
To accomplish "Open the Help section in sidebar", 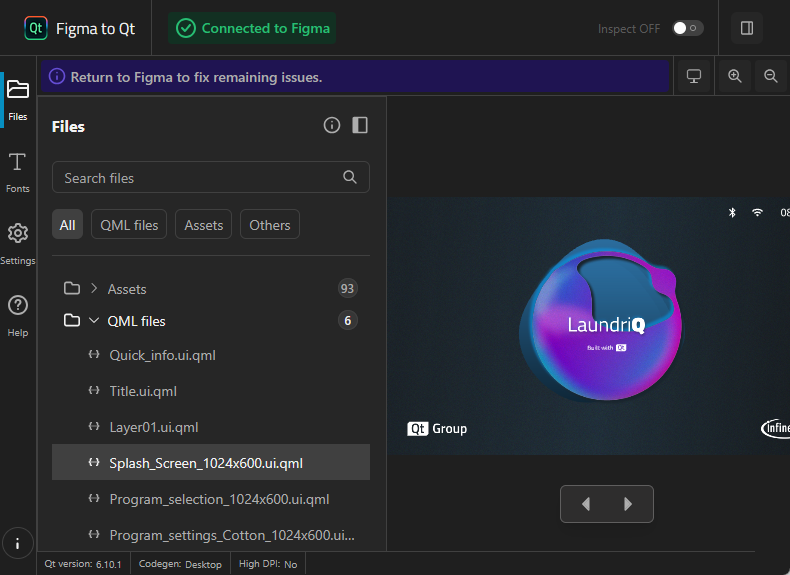I will [x=18, y=316].
